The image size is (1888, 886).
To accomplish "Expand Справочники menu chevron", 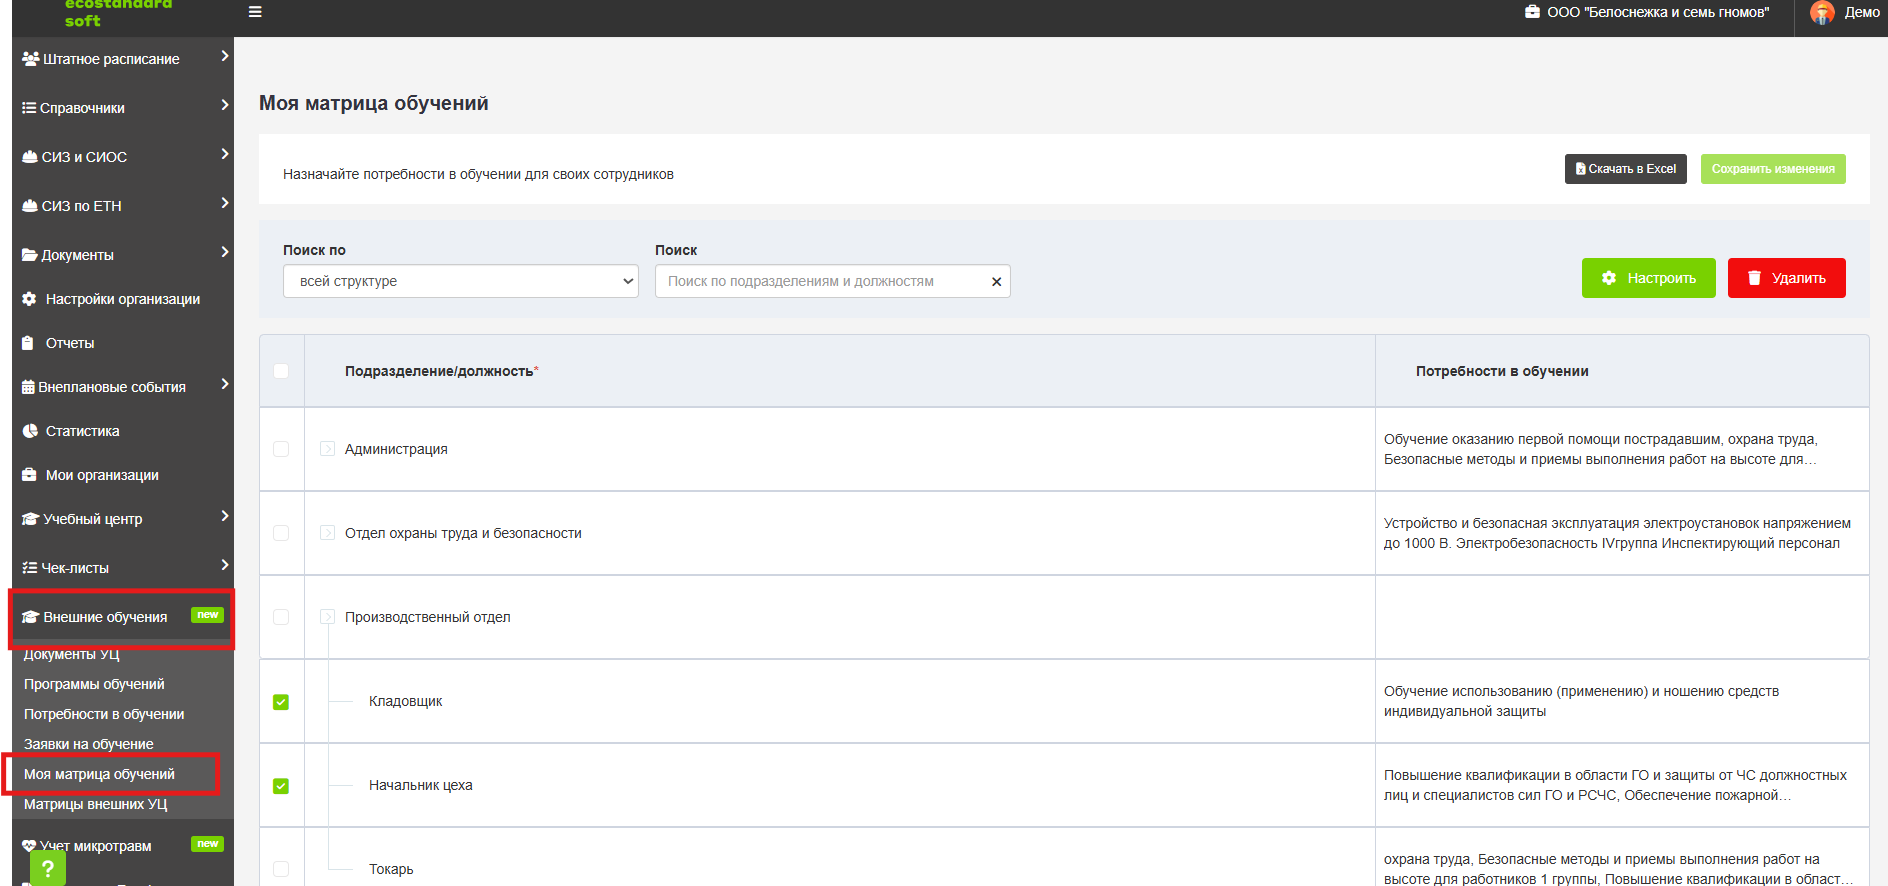I will click(x=225, y=105).
